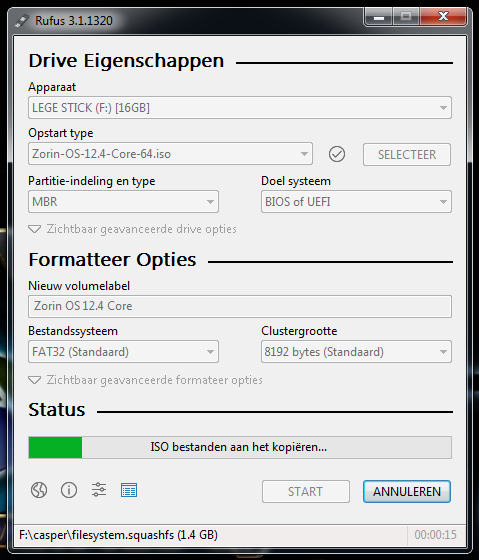Open the About info icon
479x560 pixels.
[69, 490]
